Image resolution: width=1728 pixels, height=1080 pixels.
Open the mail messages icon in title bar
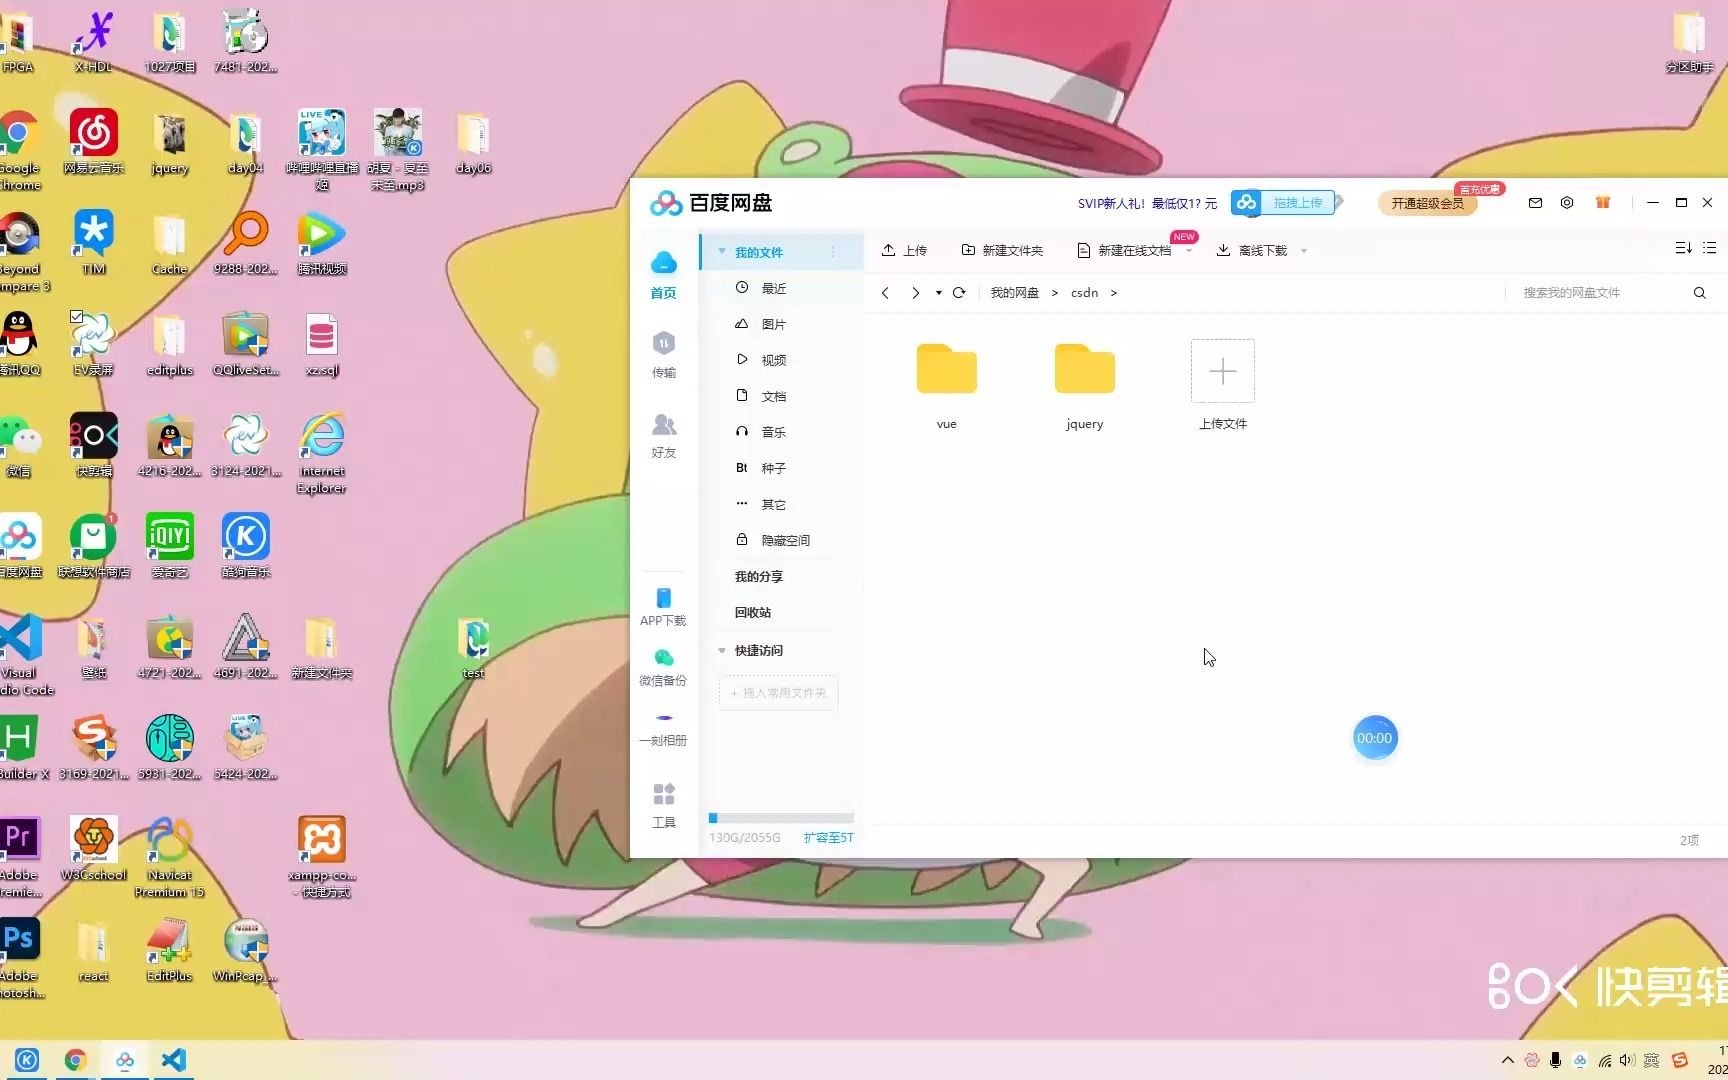(x=1535, y=203)
